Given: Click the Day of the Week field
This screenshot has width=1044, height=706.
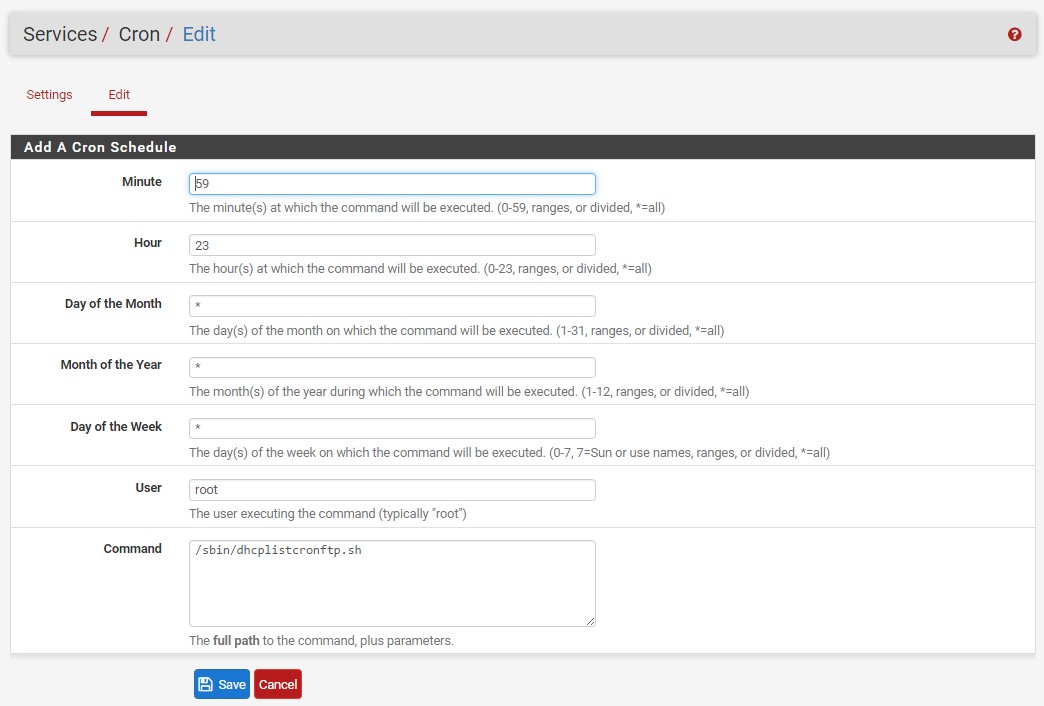Looking at the screenshot, I should pos(392,428).
